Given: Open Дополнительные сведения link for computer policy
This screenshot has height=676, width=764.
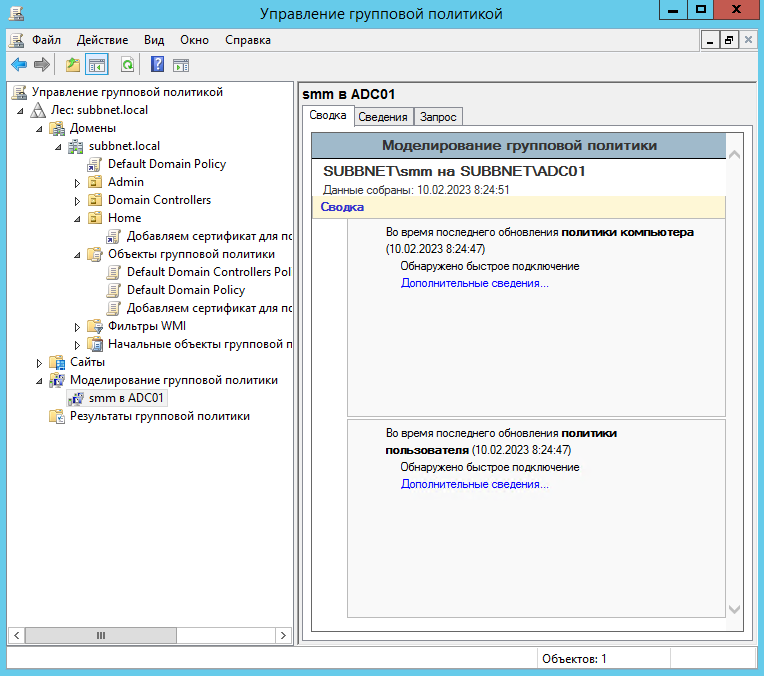Looking at the screenshot, I should (x=474, y=283).
